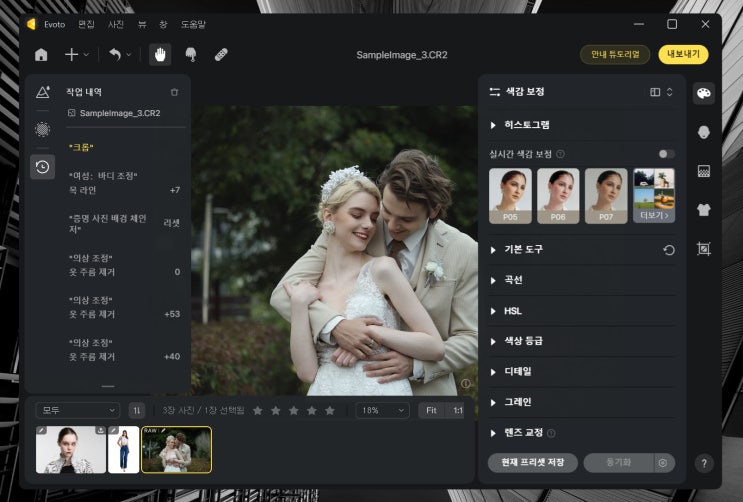Reset basic tools with circular arrow icon

pos(669,250)
